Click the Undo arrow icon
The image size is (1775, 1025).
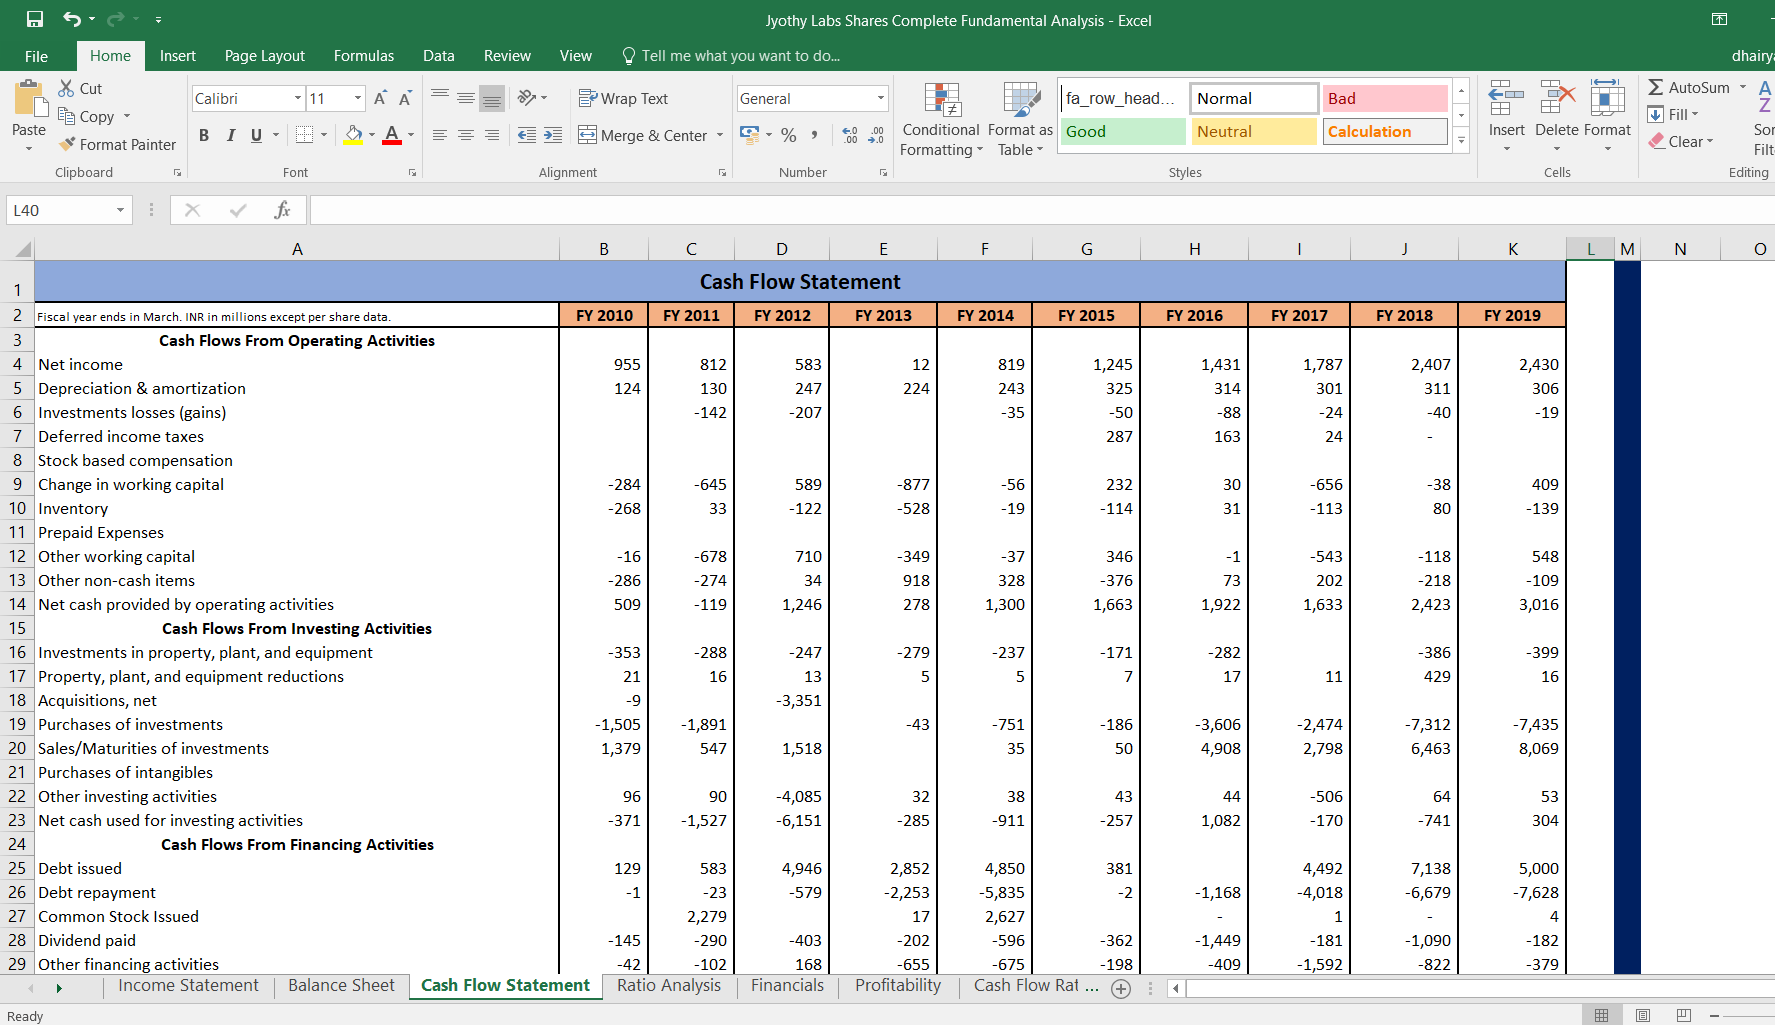(71, 19)
